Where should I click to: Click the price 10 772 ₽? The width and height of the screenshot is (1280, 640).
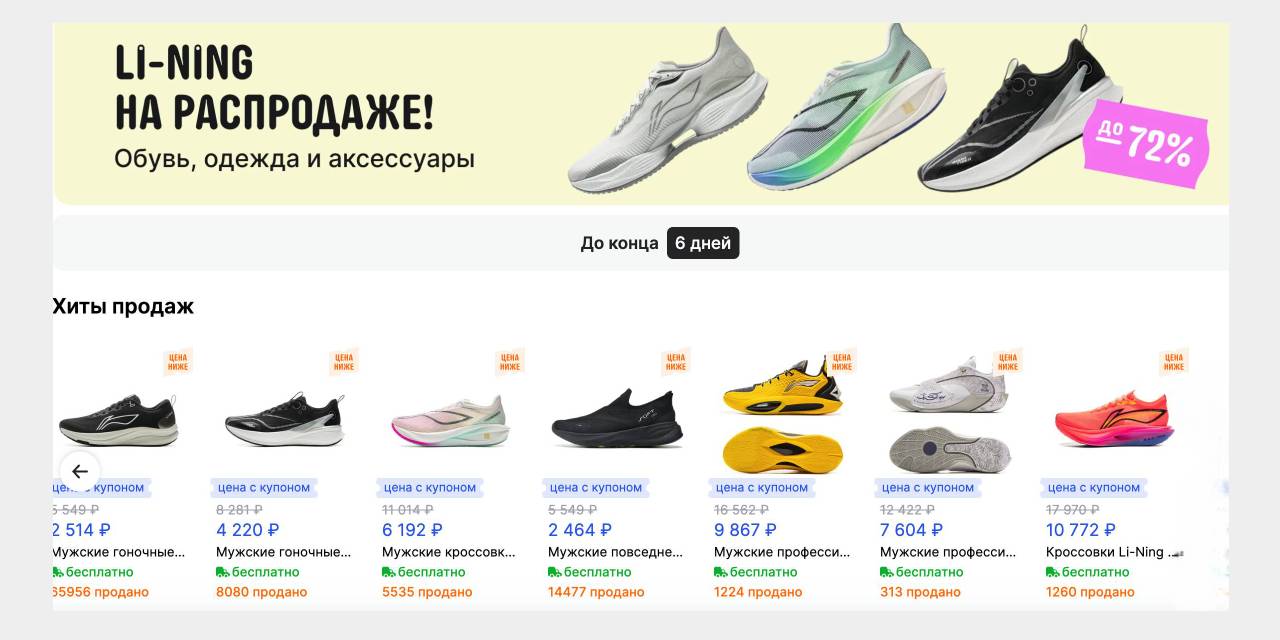click(1081, 530)
